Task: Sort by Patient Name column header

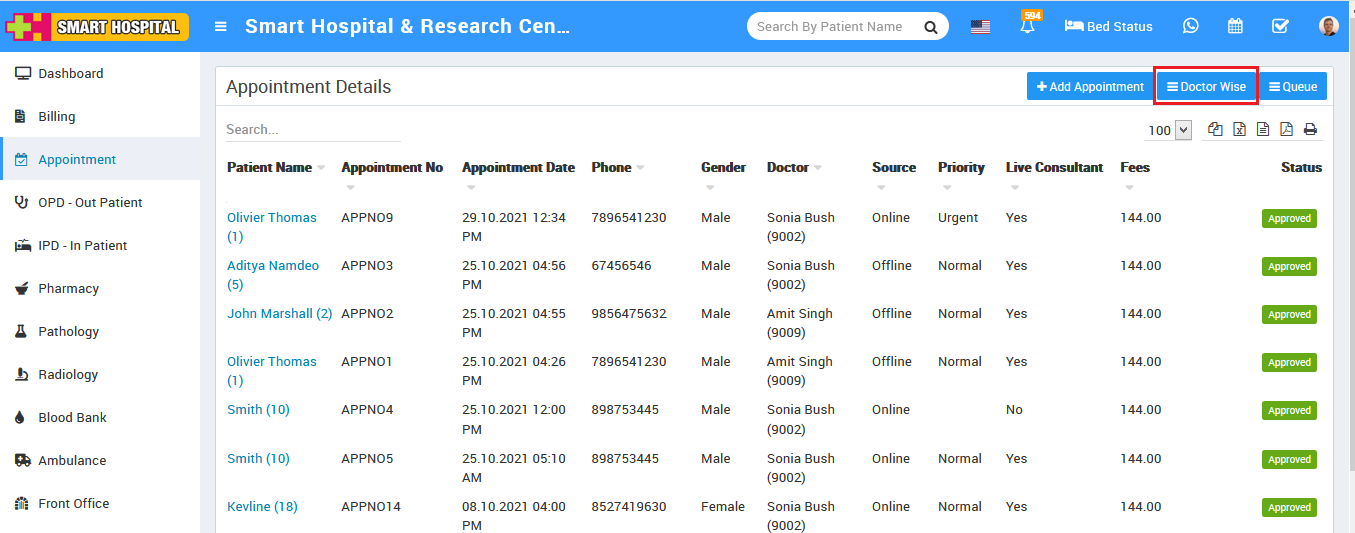Action: (x=269, y=167)
